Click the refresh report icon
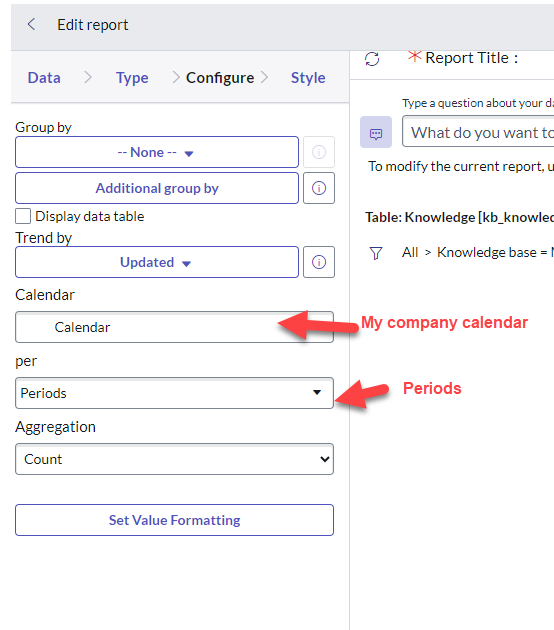554x630 pixels. [372, 59]
